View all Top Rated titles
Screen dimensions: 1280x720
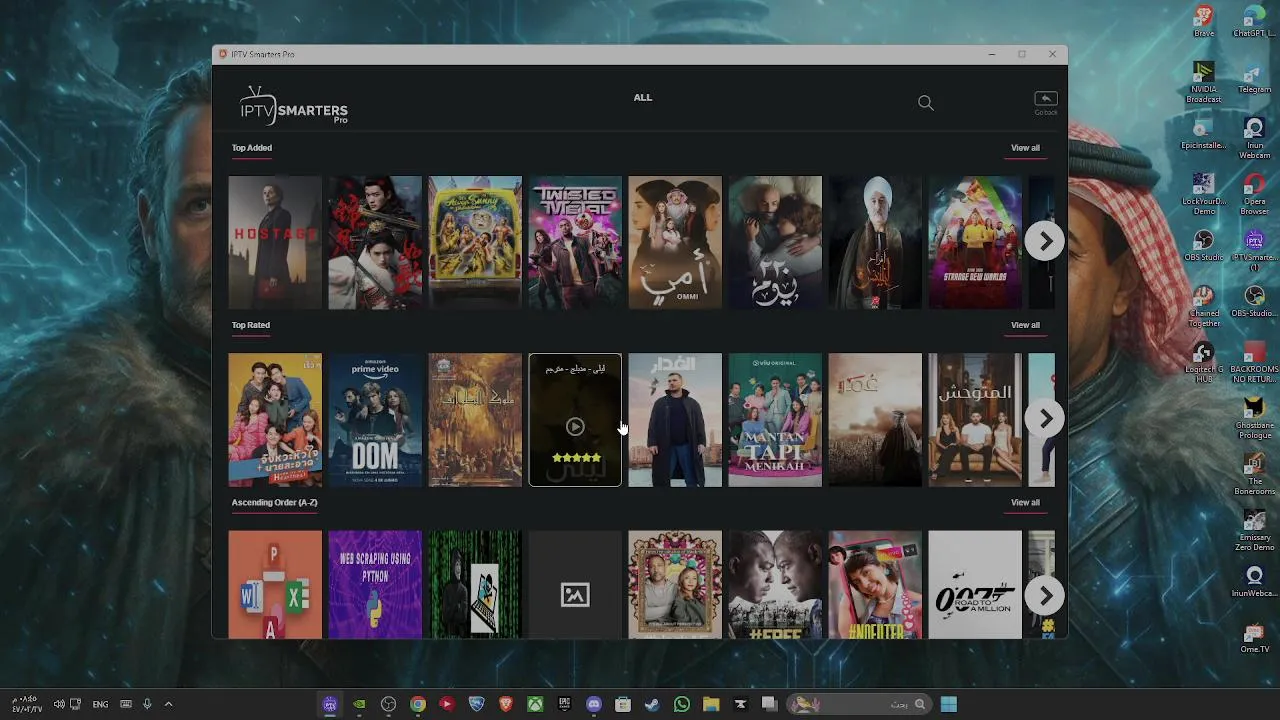point(1025,325)
